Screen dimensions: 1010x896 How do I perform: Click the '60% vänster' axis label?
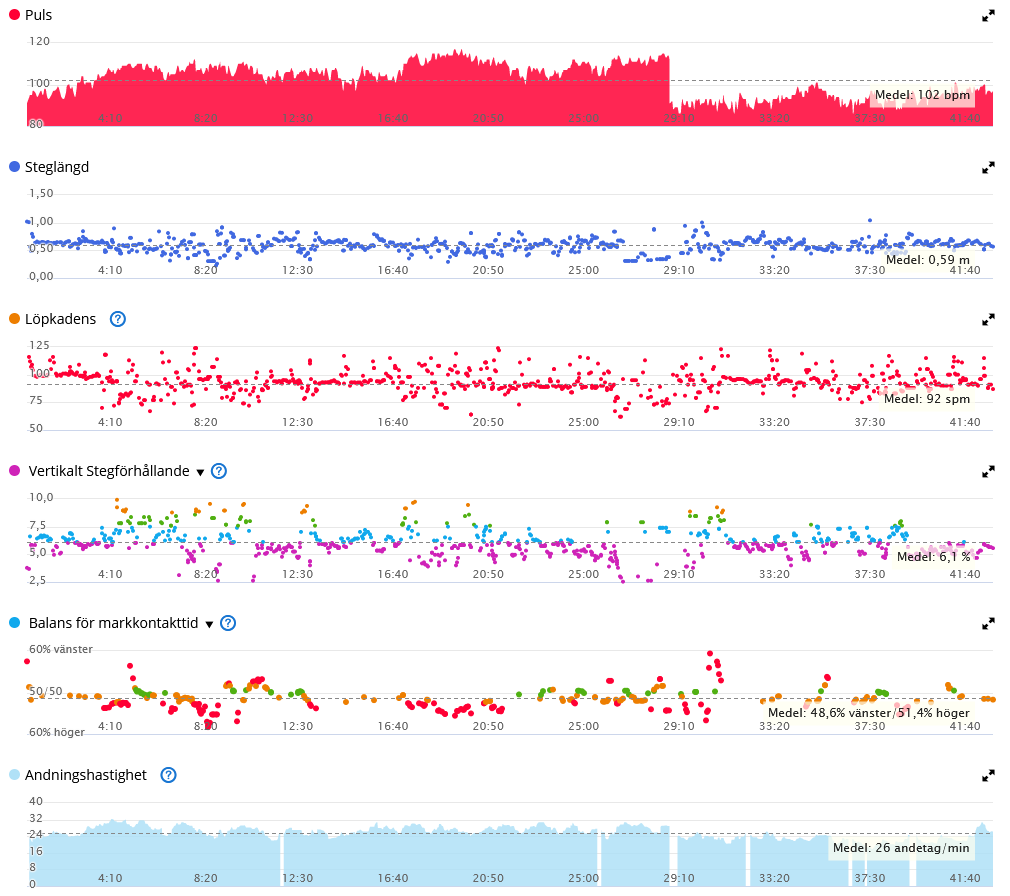click(x=61, y=649)
